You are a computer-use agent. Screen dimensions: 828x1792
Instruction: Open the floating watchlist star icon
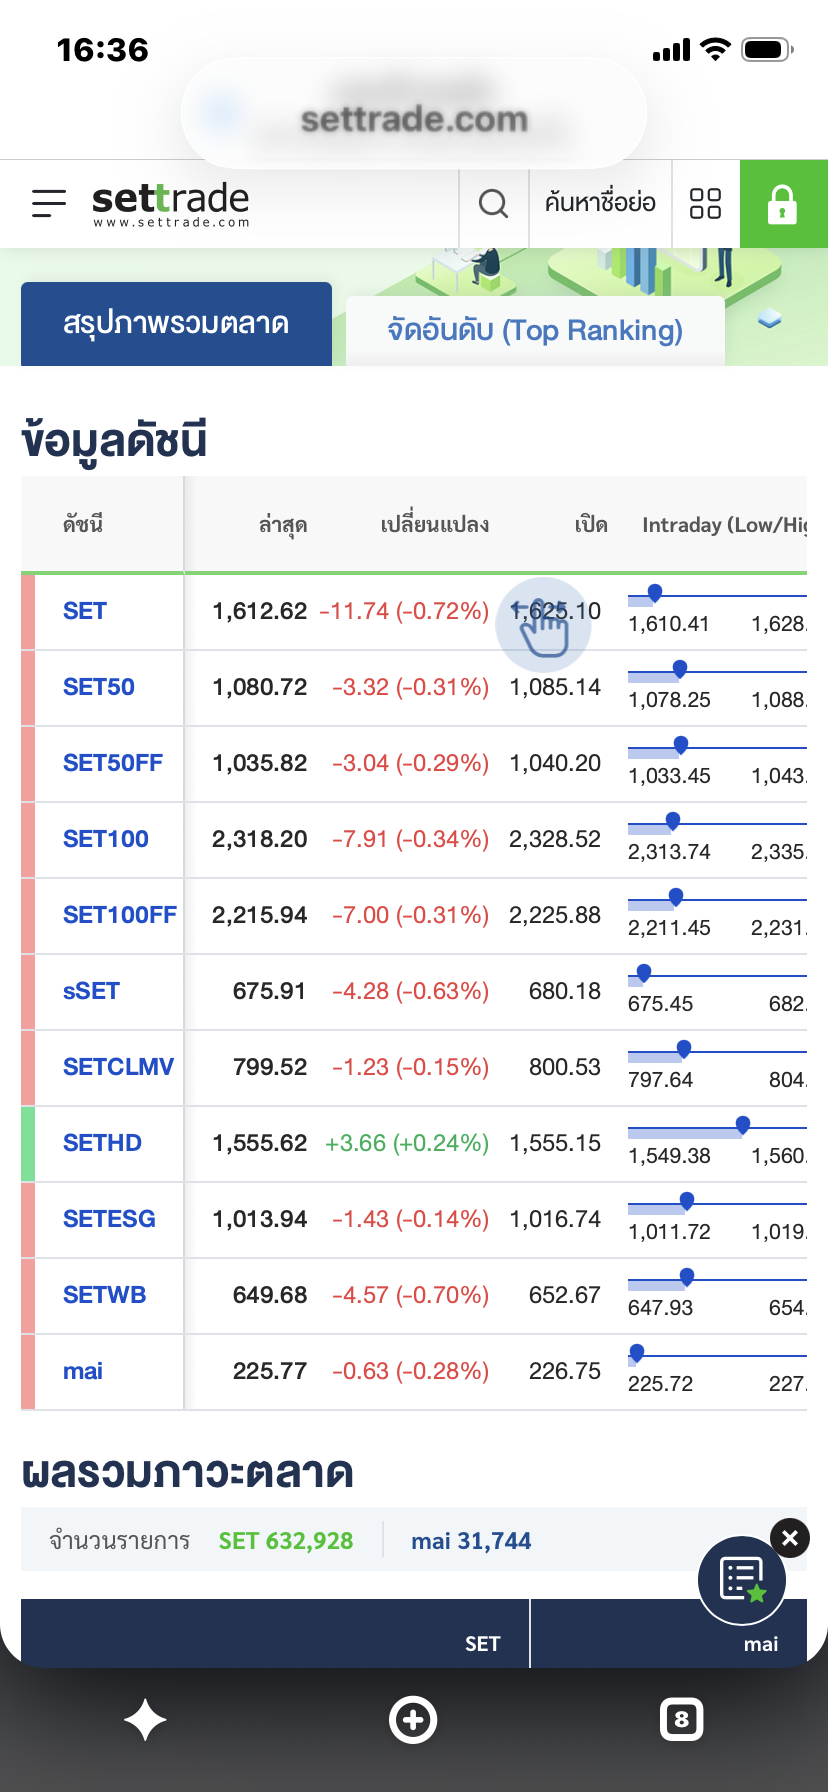pyautogui.click(x=742, y=1580)
